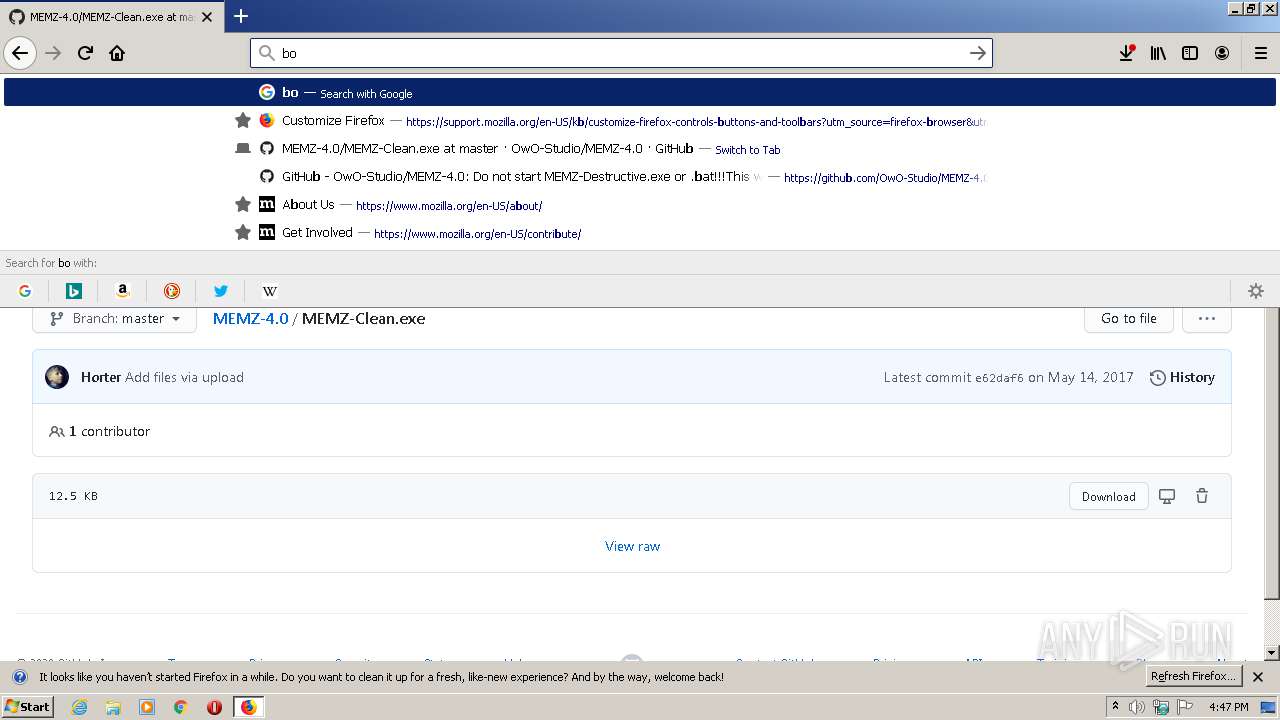
Task: Search with Google one-off engine icon
Action: click(25, 291)
